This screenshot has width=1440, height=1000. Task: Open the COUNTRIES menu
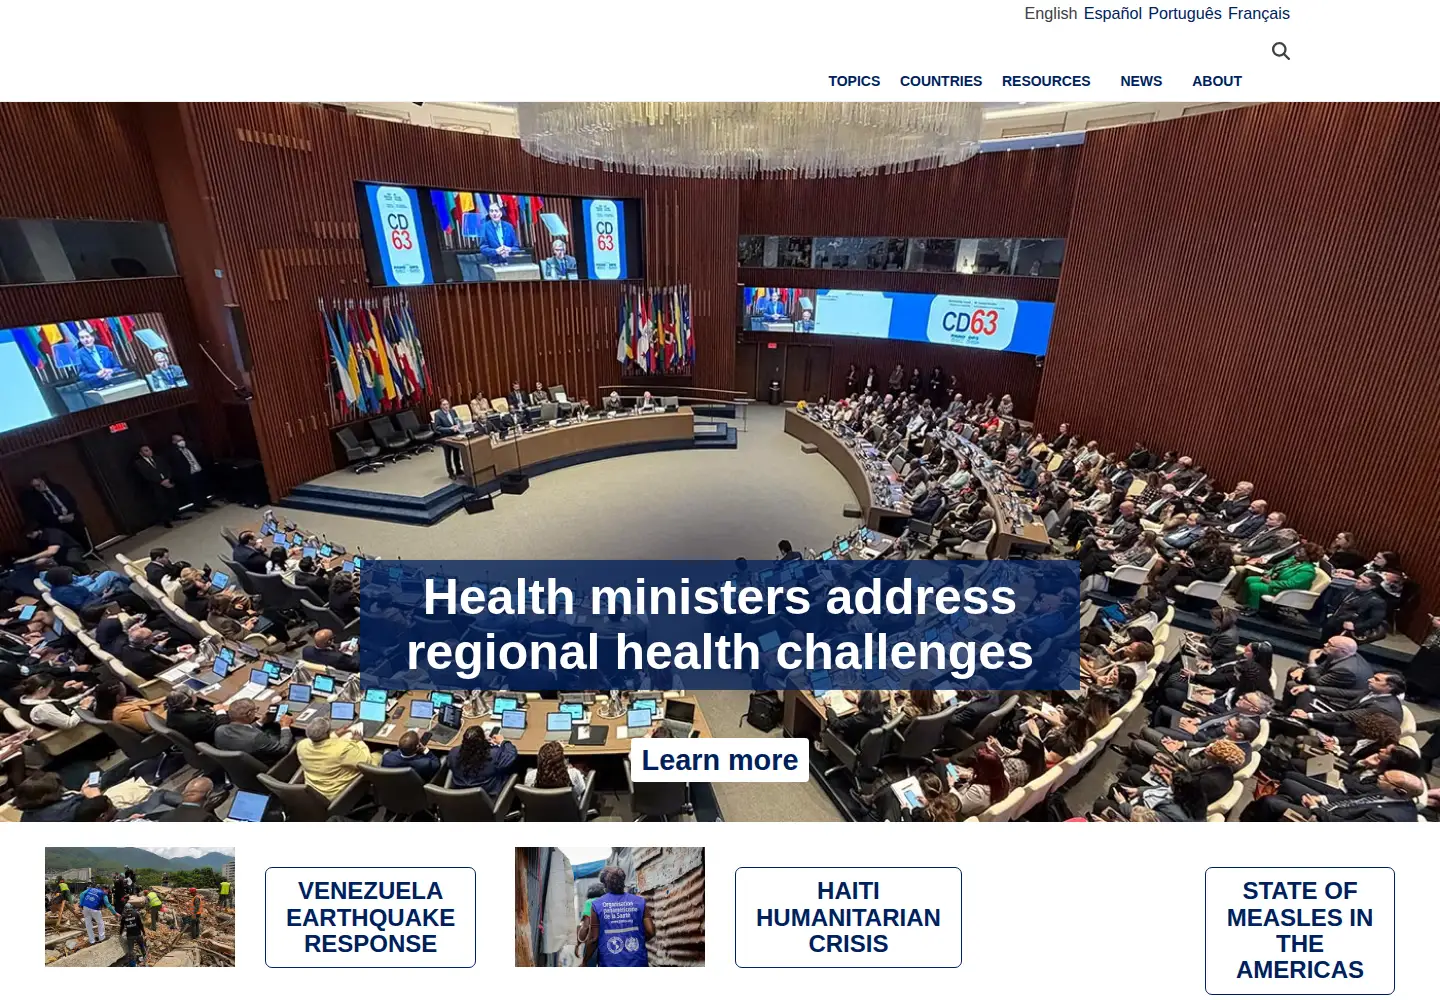pos(941,81)
